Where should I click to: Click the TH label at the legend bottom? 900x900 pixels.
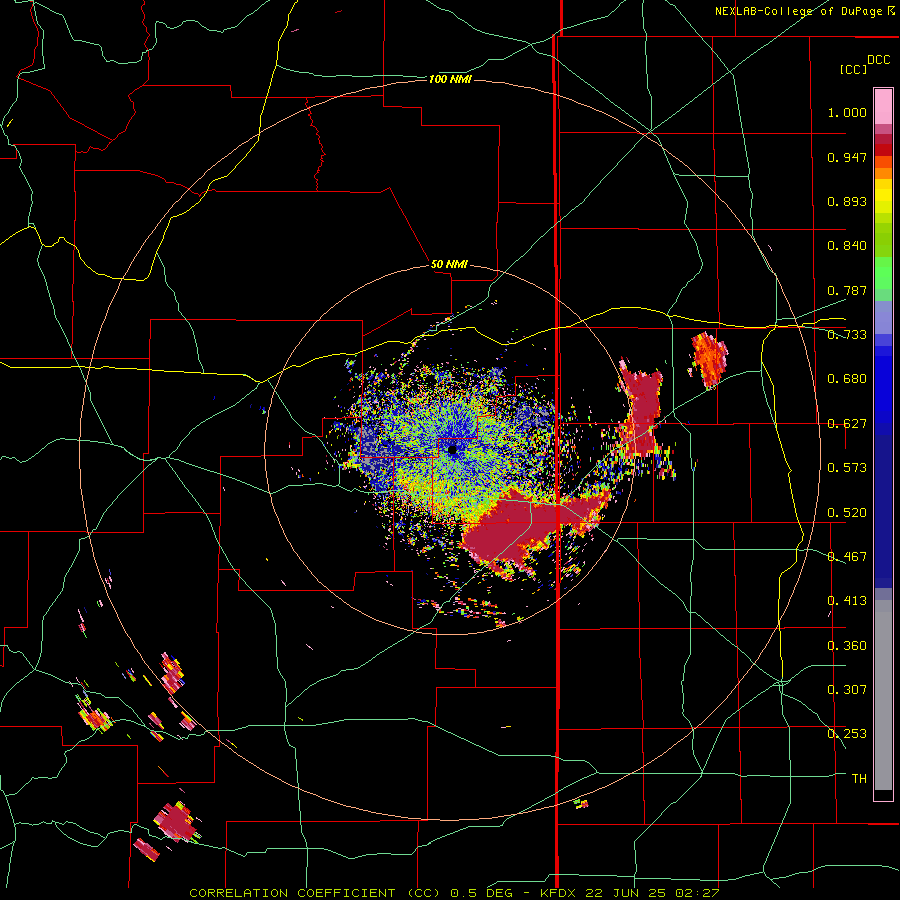(859, 779)
